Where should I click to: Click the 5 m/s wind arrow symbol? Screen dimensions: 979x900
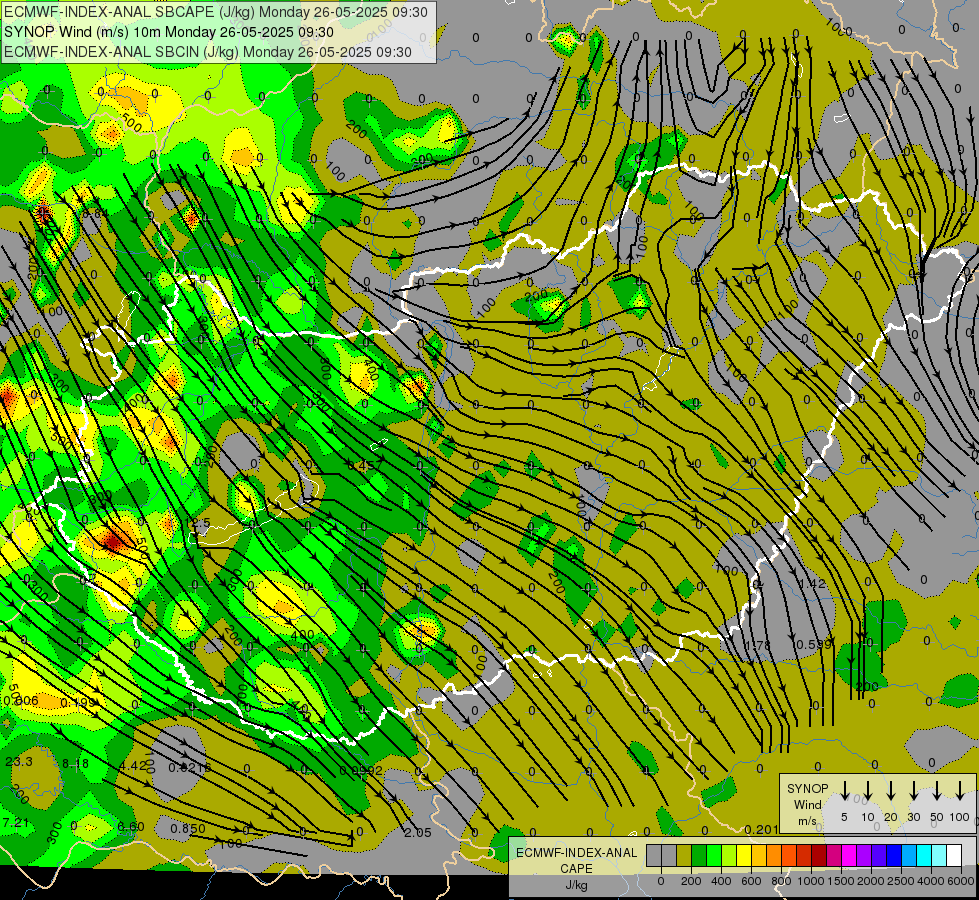click(x=845, y=791)
